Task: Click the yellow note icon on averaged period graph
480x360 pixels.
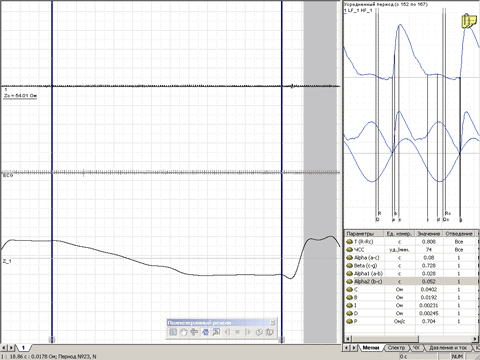Action: point(469,21)
